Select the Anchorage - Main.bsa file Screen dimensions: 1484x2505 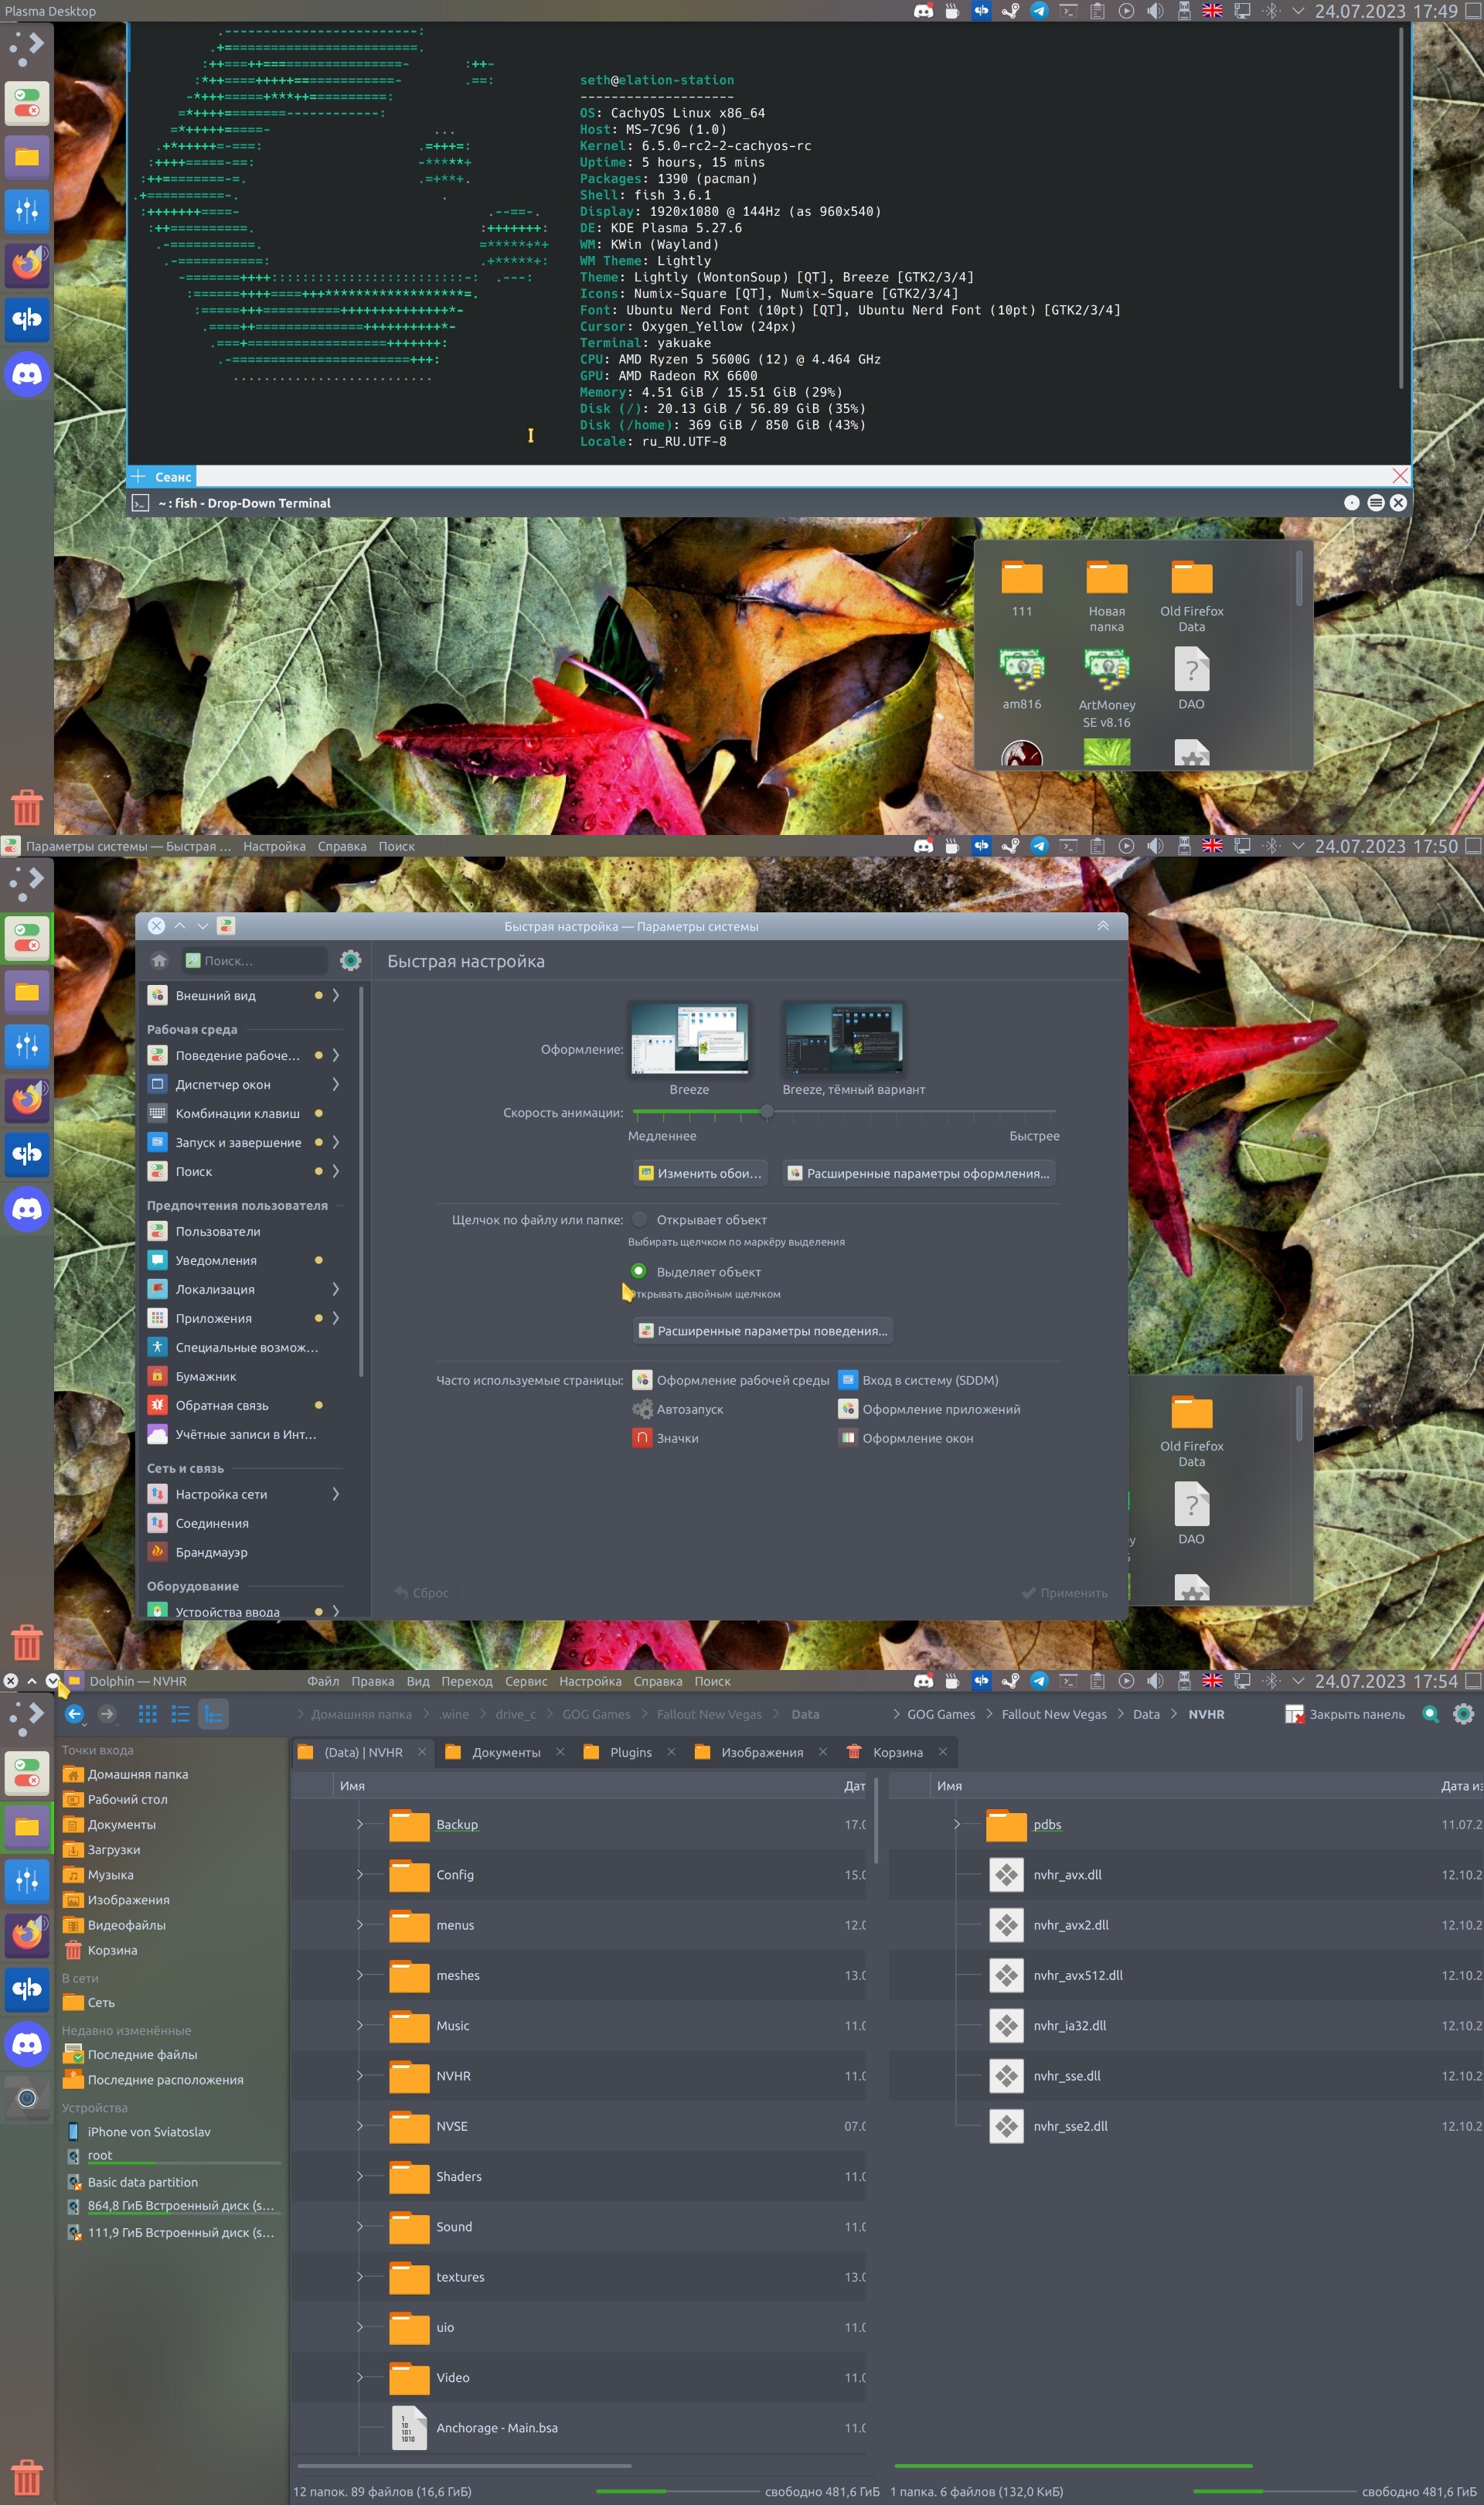(x=497, y=2428)
